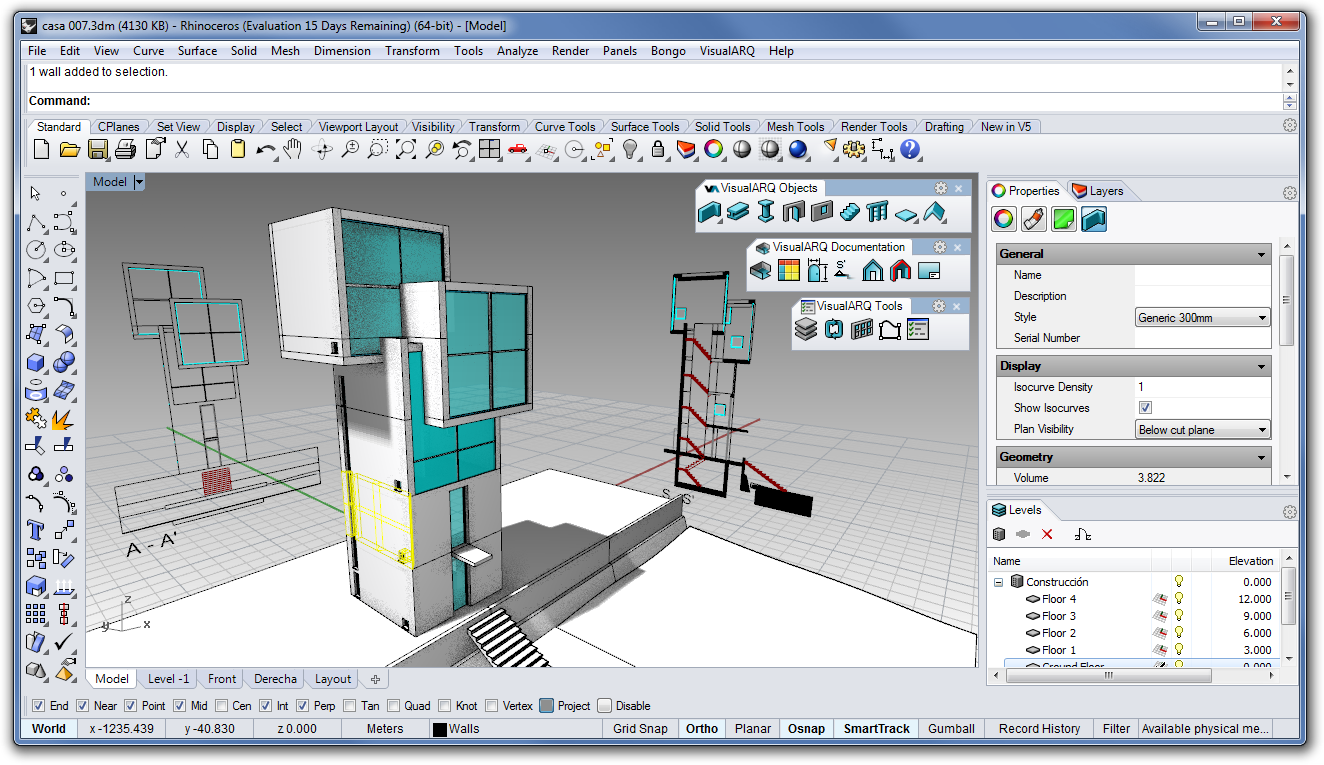Delete level with the red X icon

[1048, 535]
